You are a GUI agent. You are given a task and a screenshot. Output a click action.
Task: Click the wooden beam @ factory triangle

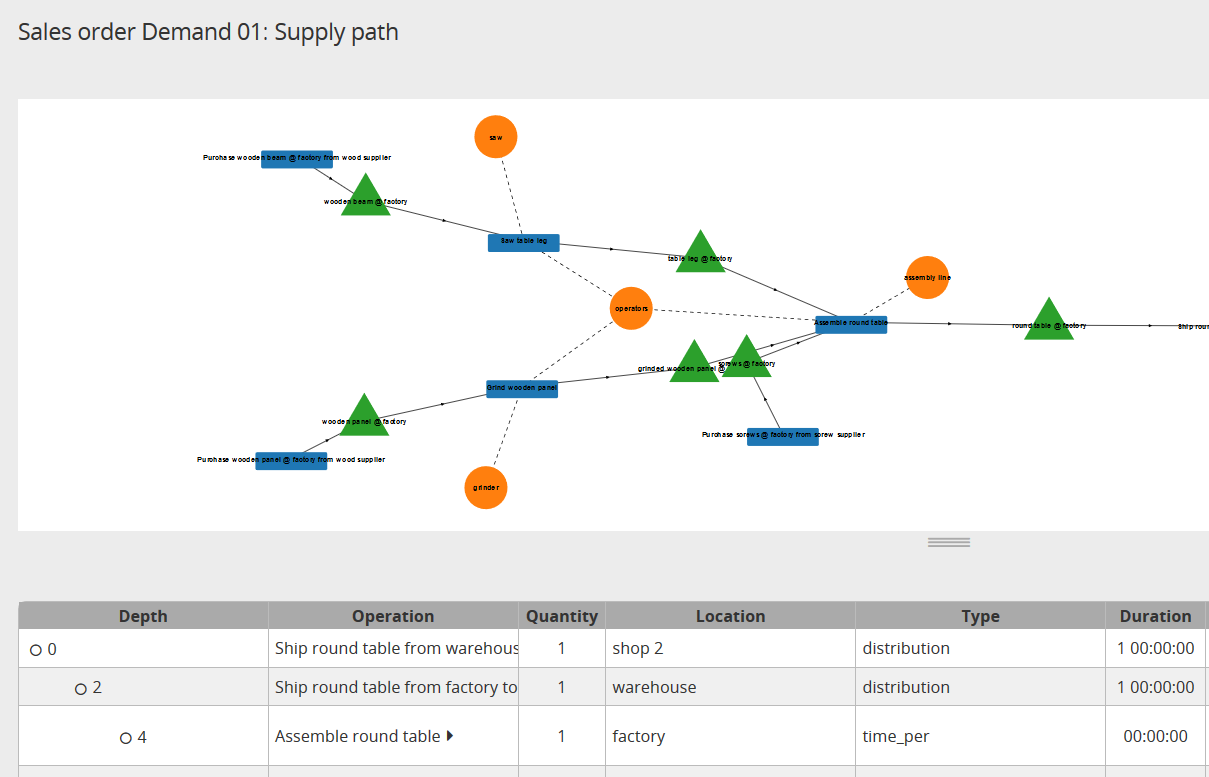pyautogui.click(x=365, y=197)
